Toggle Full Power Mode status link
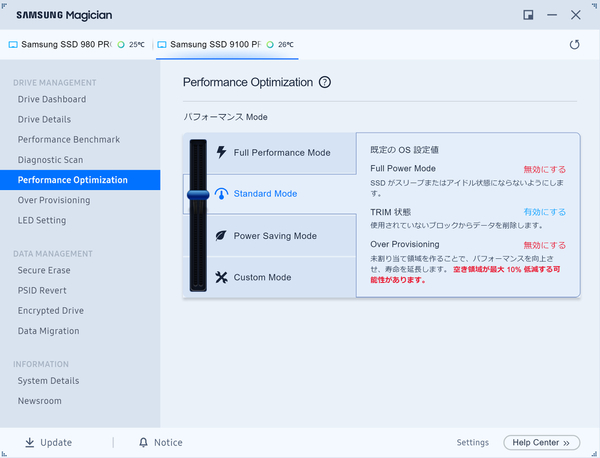Image resolution: width=600 pixels, height=458 pixels. [x=545, y=170]
